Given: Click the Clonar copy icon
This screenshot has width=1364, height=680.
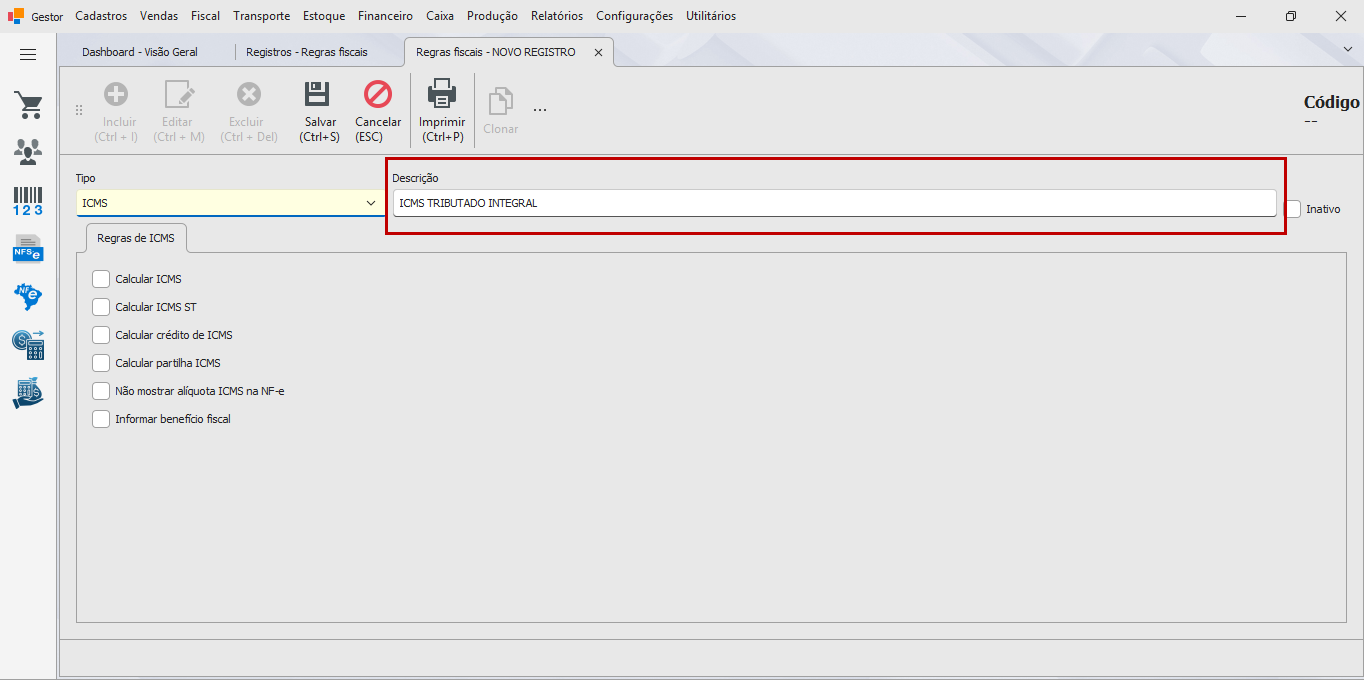Looking at the screenshot, I should 500,102.
